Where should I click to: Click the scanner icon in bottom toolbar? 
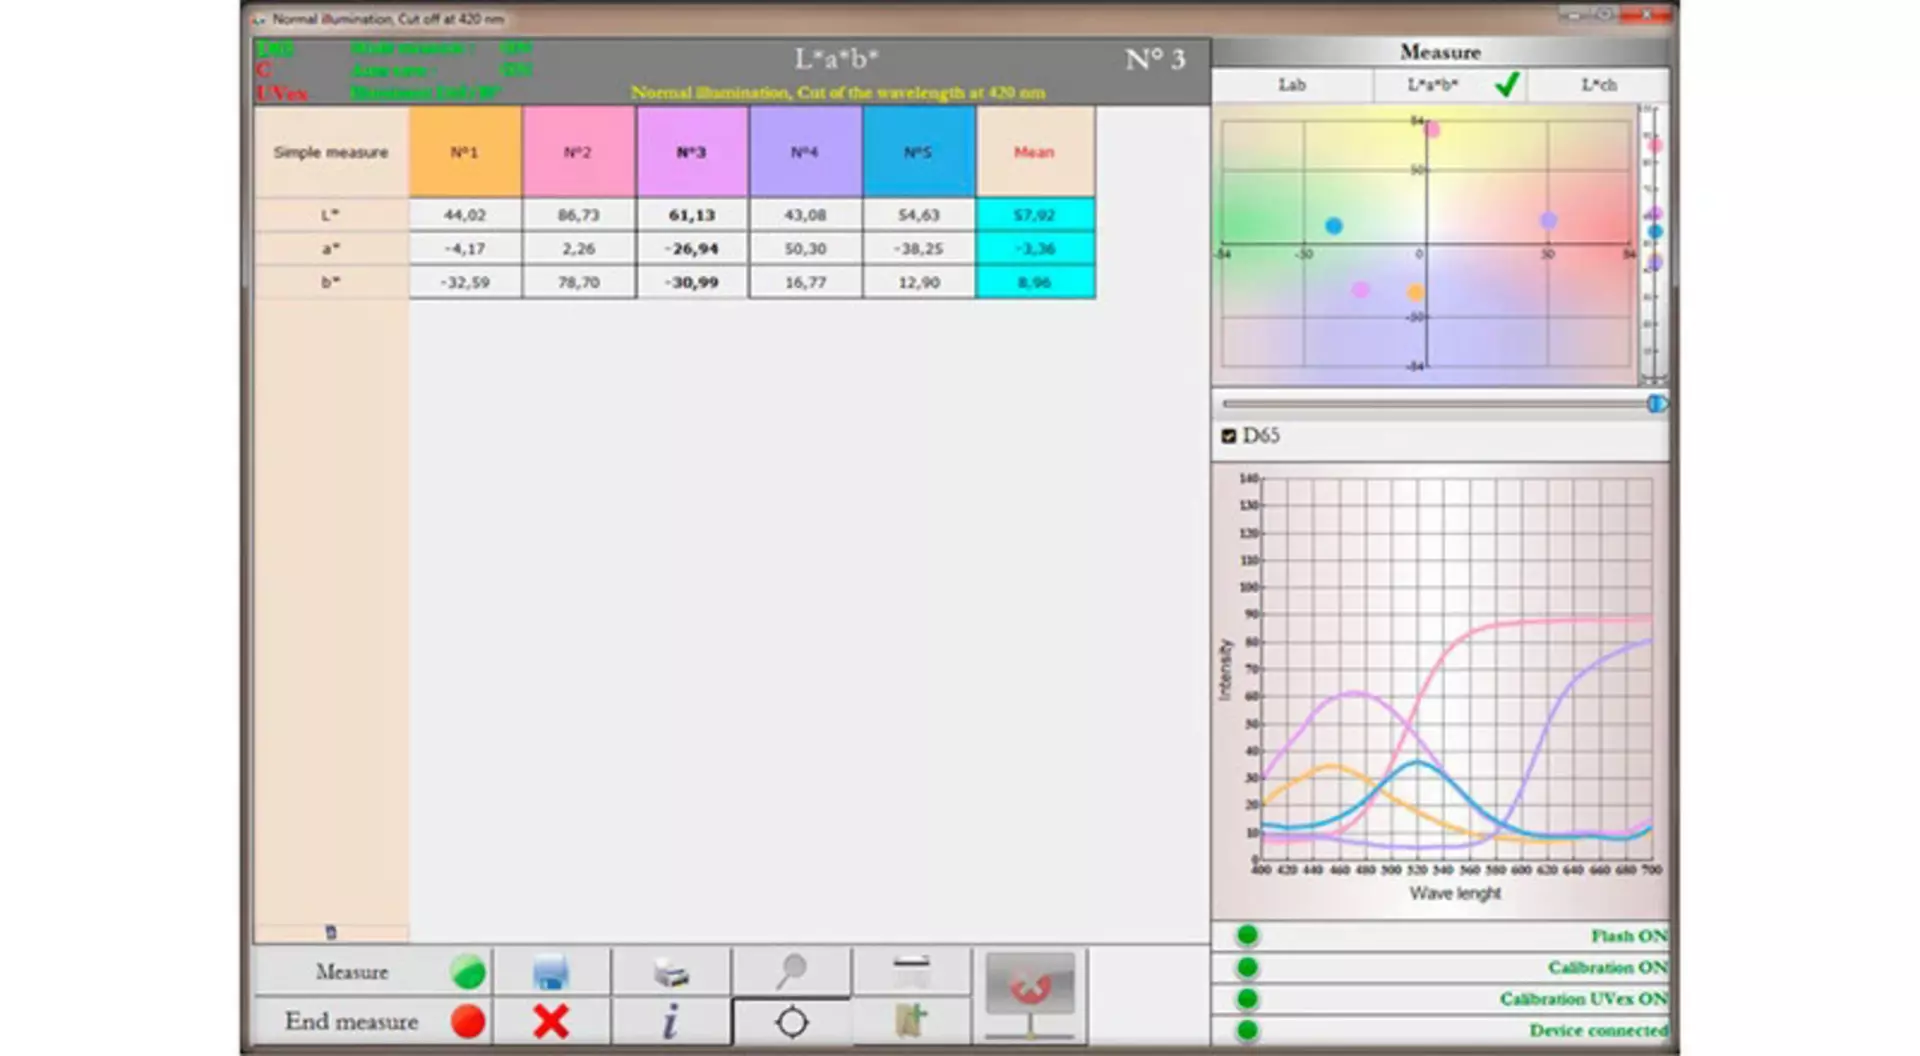[911, 970]
